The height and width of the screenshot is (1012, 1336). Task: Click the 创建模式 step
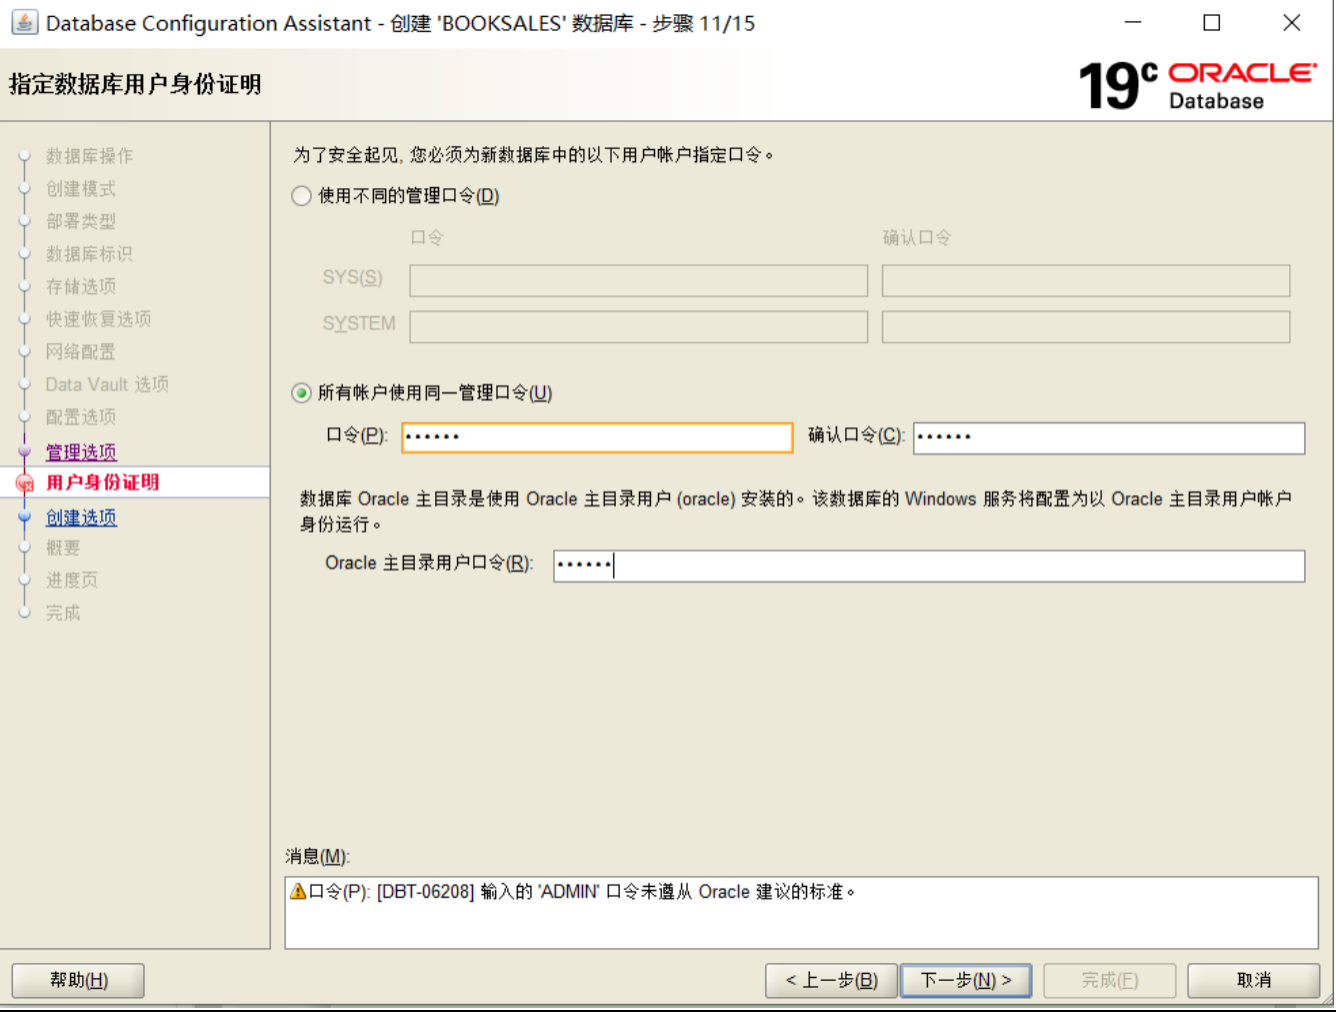click(81, 189)
